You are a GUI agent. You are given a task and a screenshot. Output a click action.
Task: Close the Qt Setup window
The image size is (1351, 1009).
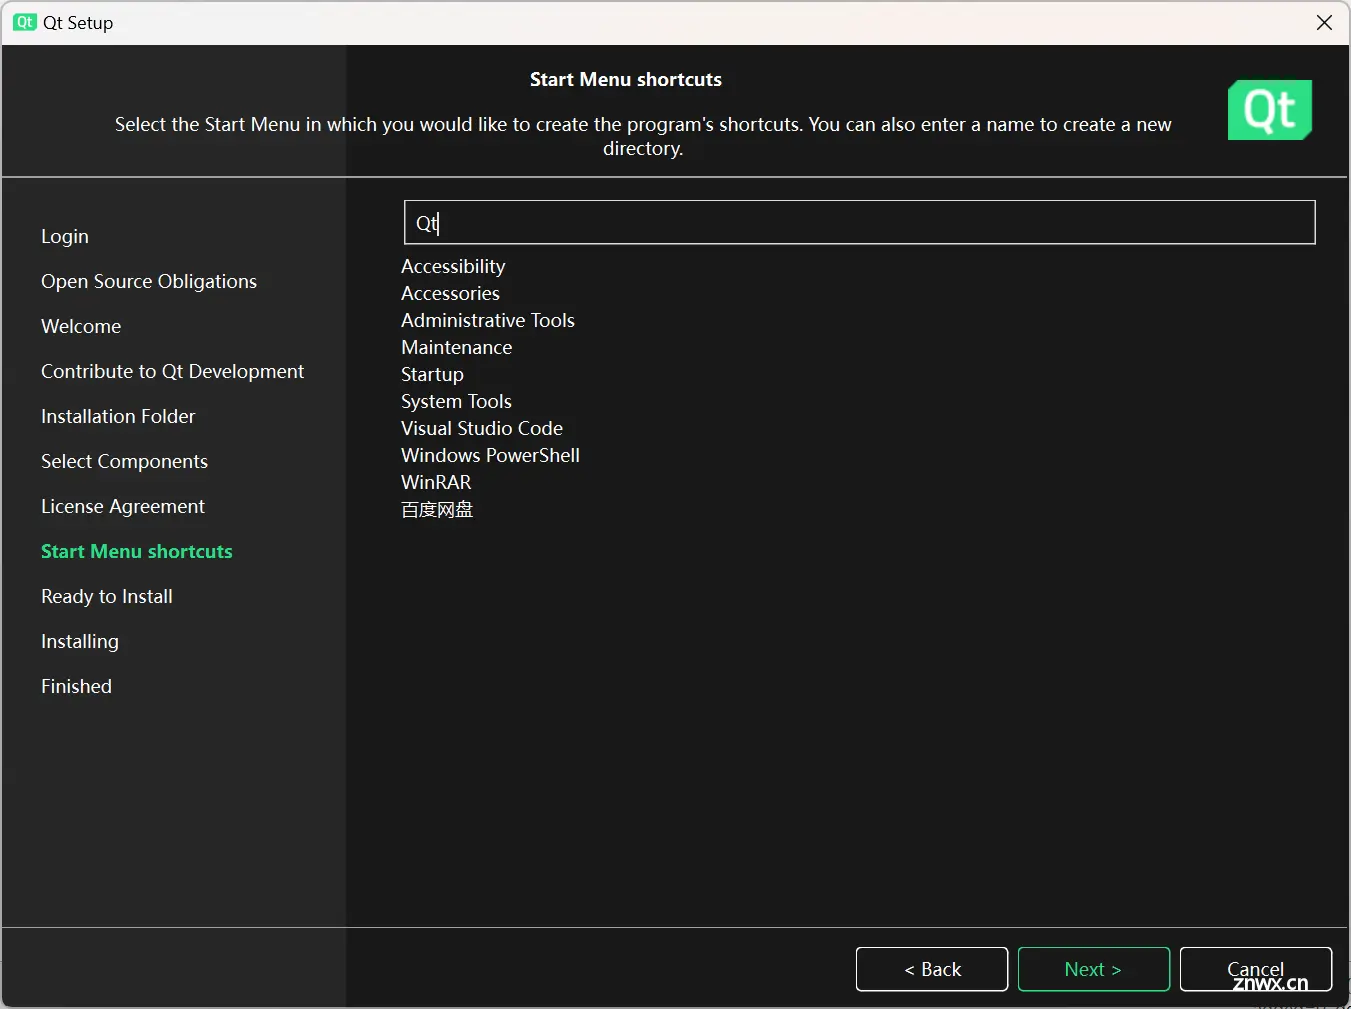click(1324, 22)
